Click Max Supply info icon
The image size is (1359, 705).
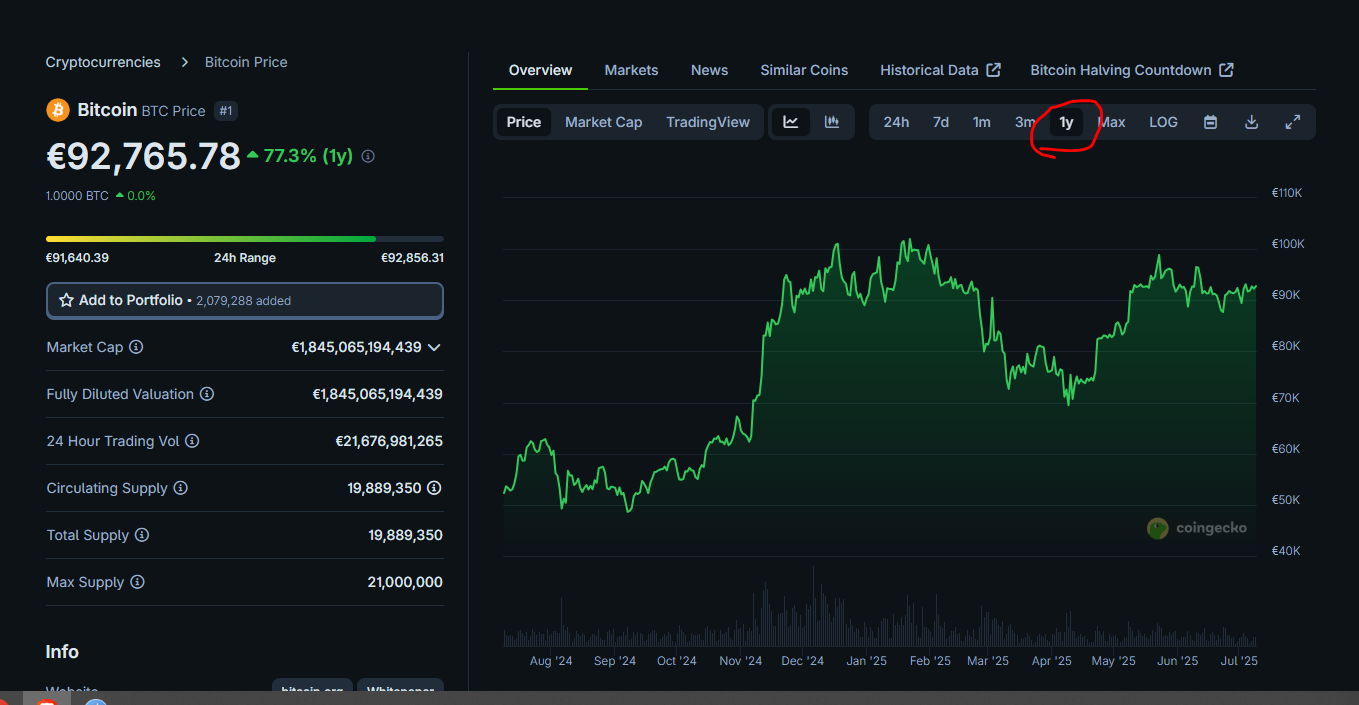[137, 582]
